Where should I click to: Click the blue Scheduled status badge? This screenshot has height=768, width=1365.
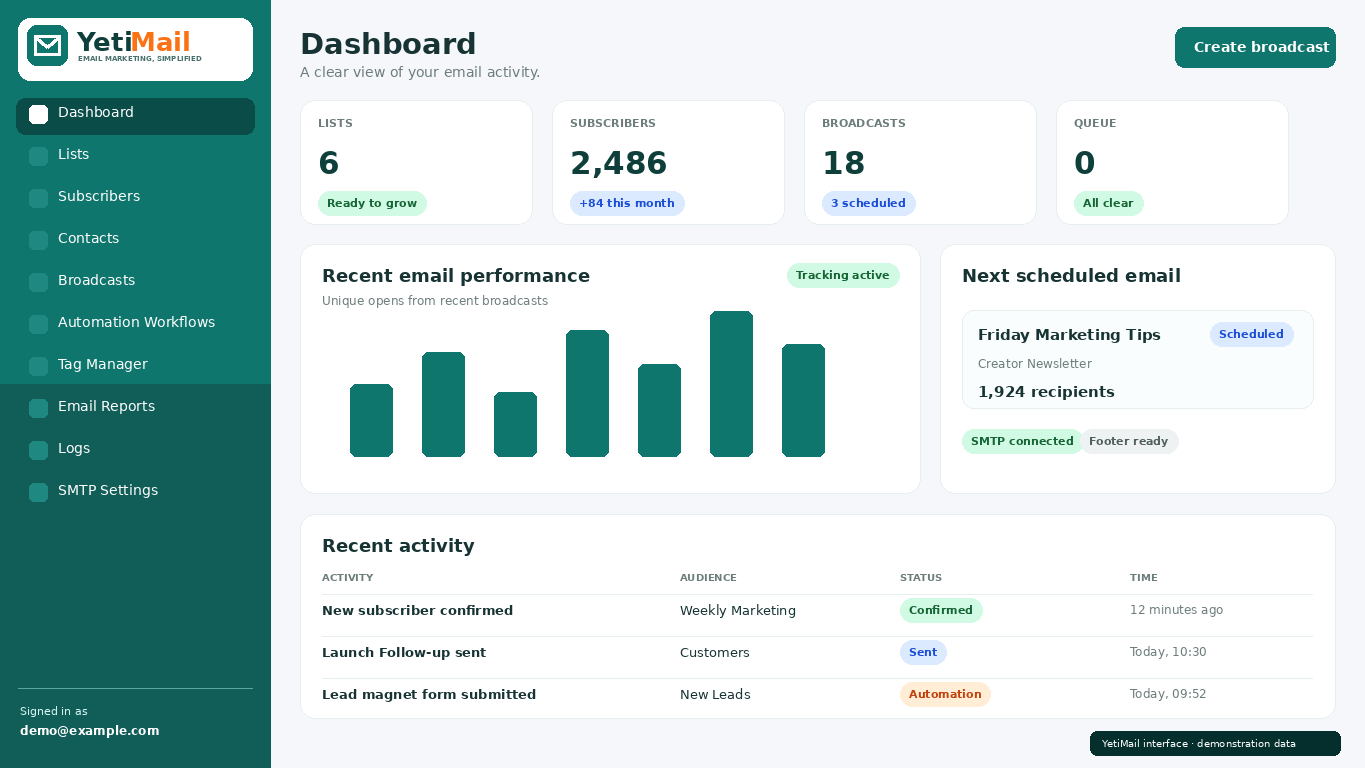point(1251,334)
